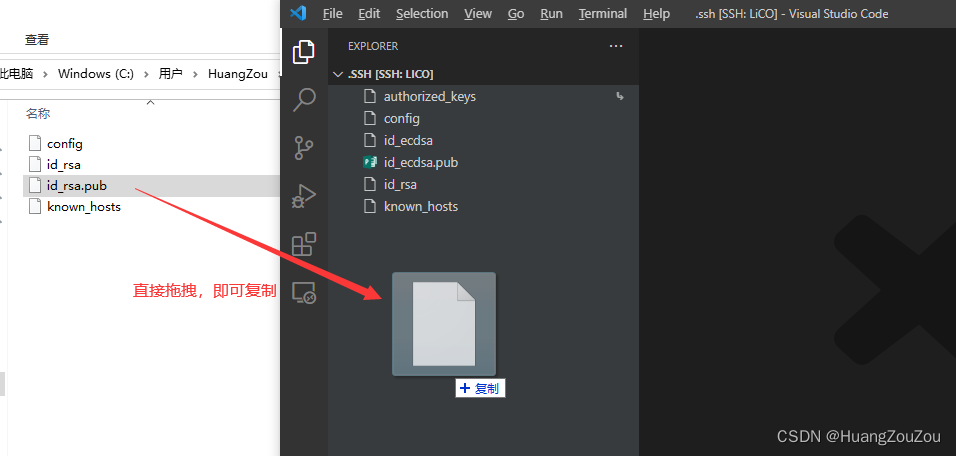Click the EXPLORER panel title
The height and width of the screenshot is (456, 956).
[373, 46]
